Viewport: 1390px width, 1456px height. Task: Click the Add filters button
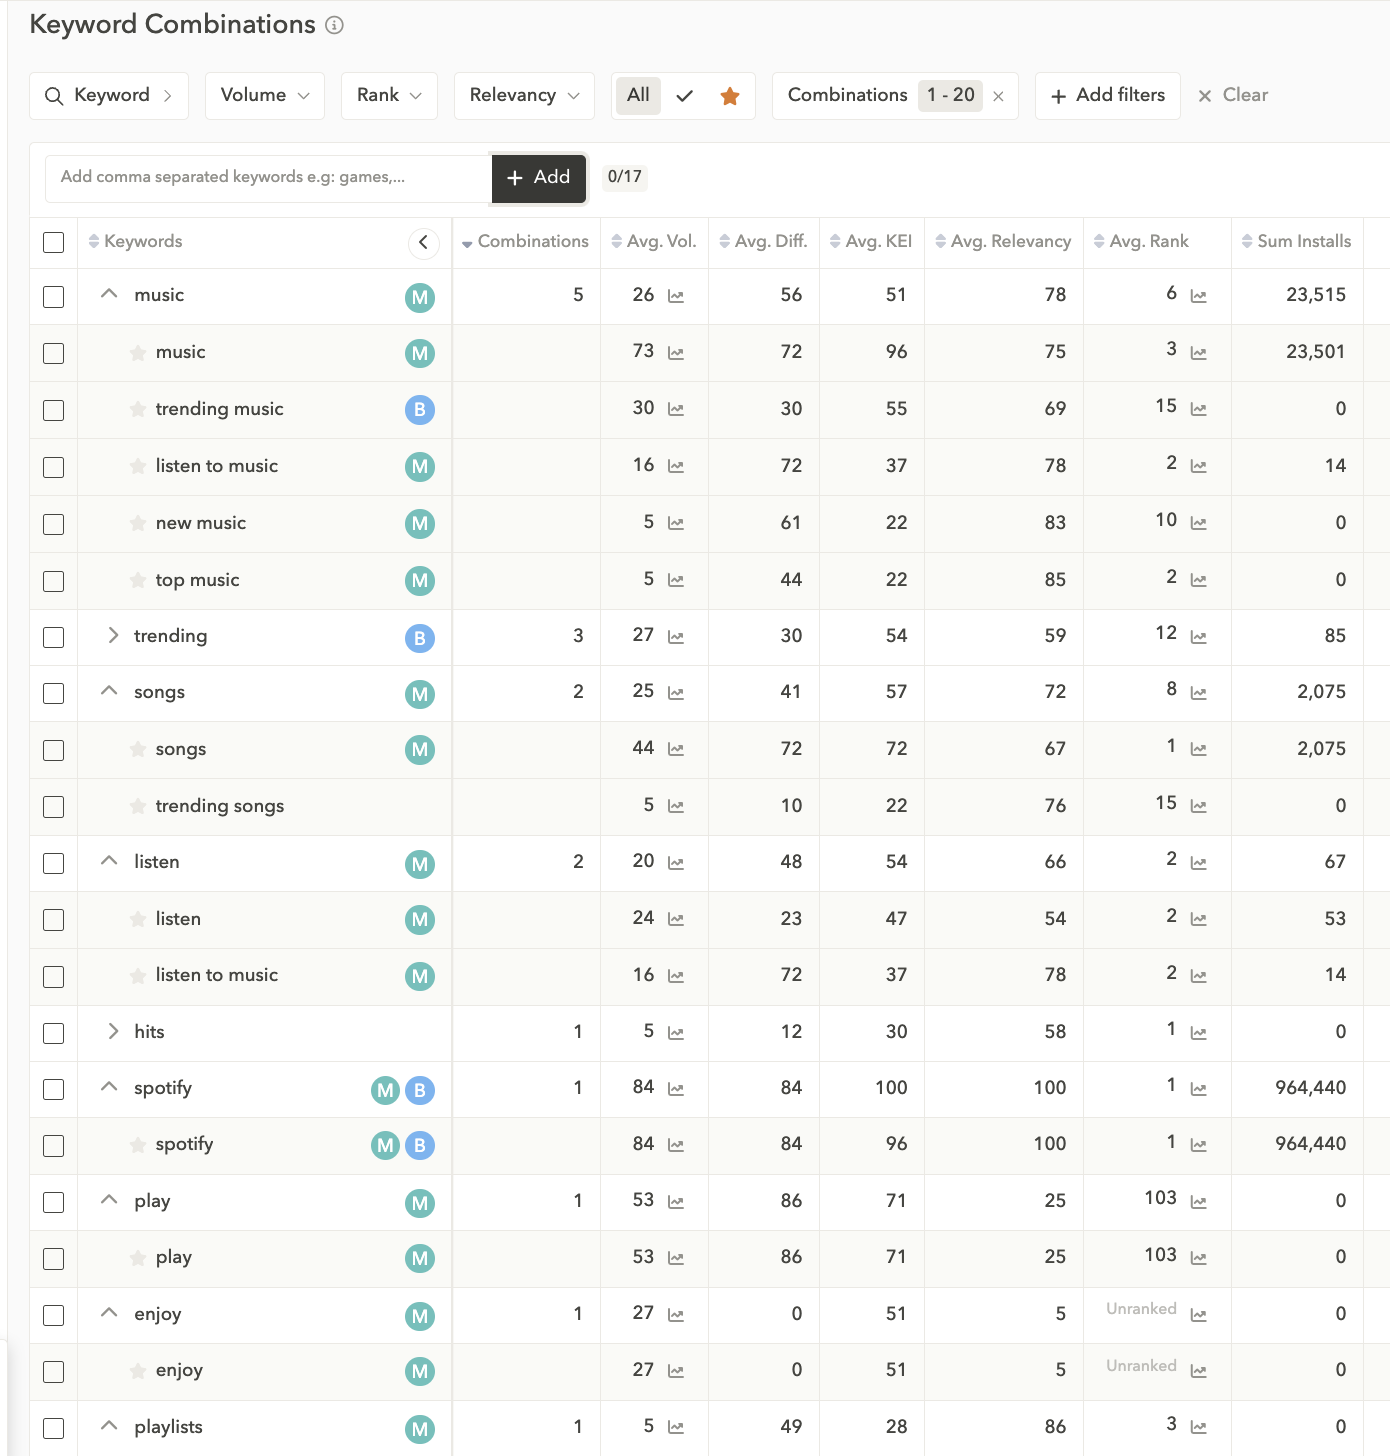tap(1108, 96)
